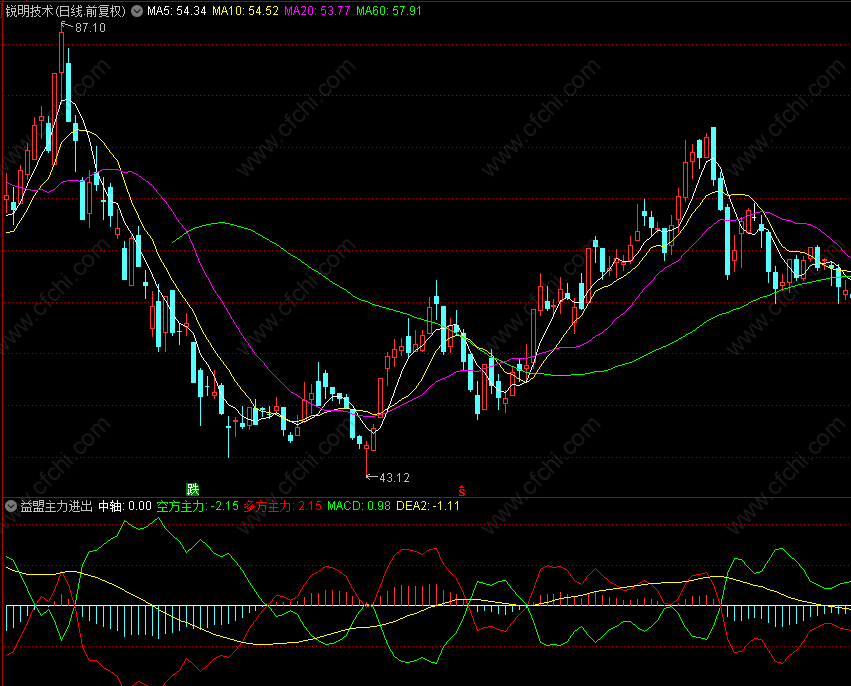Click the 中轴: 0.00 value
The width and height of the screenshot is (851, 686).
(125, 506)
